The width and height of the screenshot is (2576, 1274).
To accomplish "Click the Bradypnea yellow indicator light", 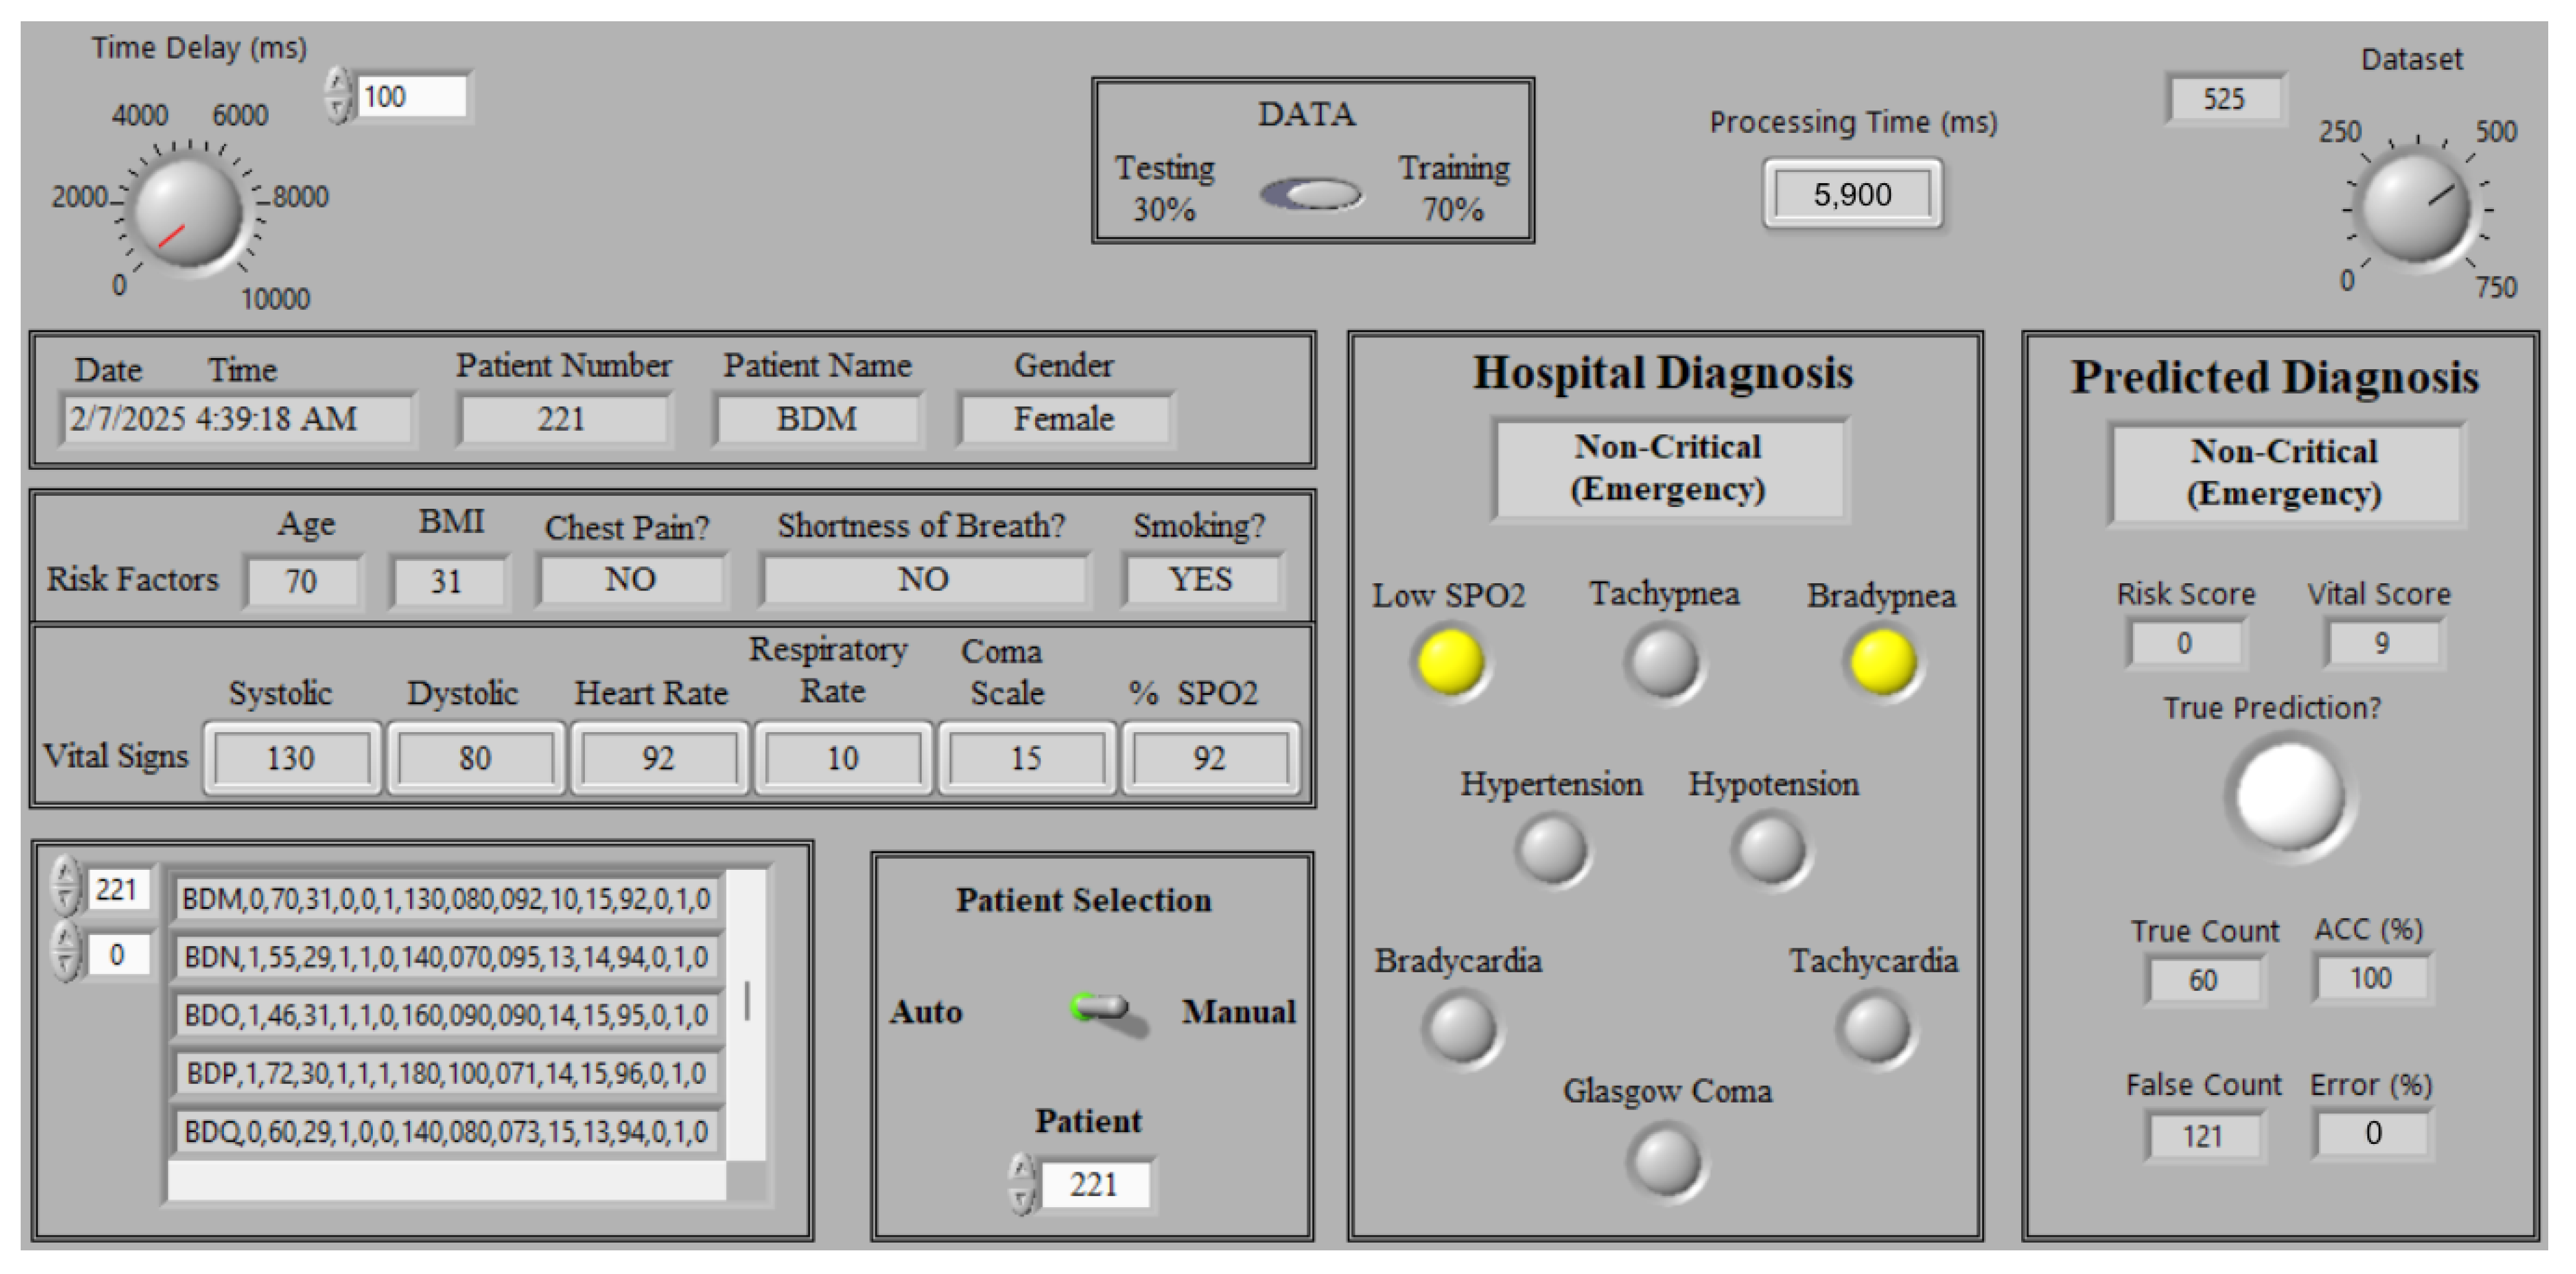I will point(1882,661).
